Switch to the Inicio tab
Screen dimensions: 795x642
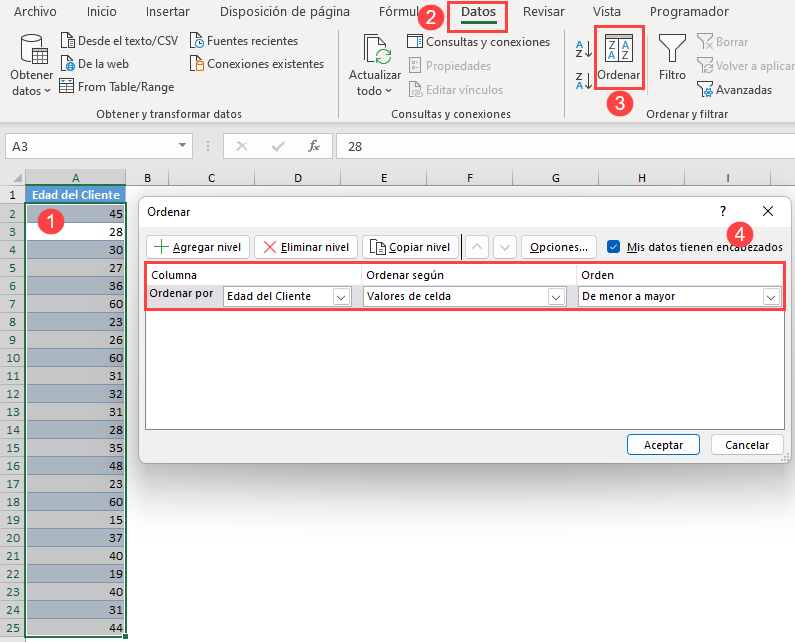[x=101, y=12]
